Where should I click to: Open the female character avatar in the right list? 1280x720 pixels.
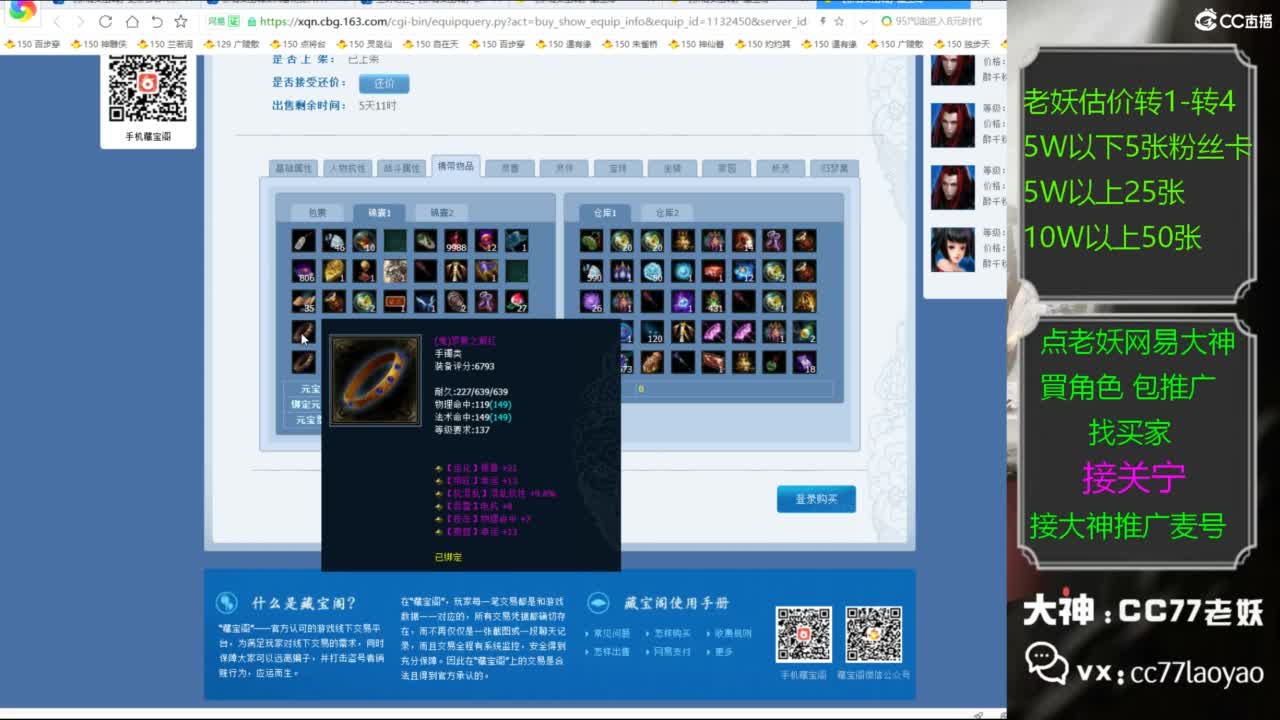(953, 249)
